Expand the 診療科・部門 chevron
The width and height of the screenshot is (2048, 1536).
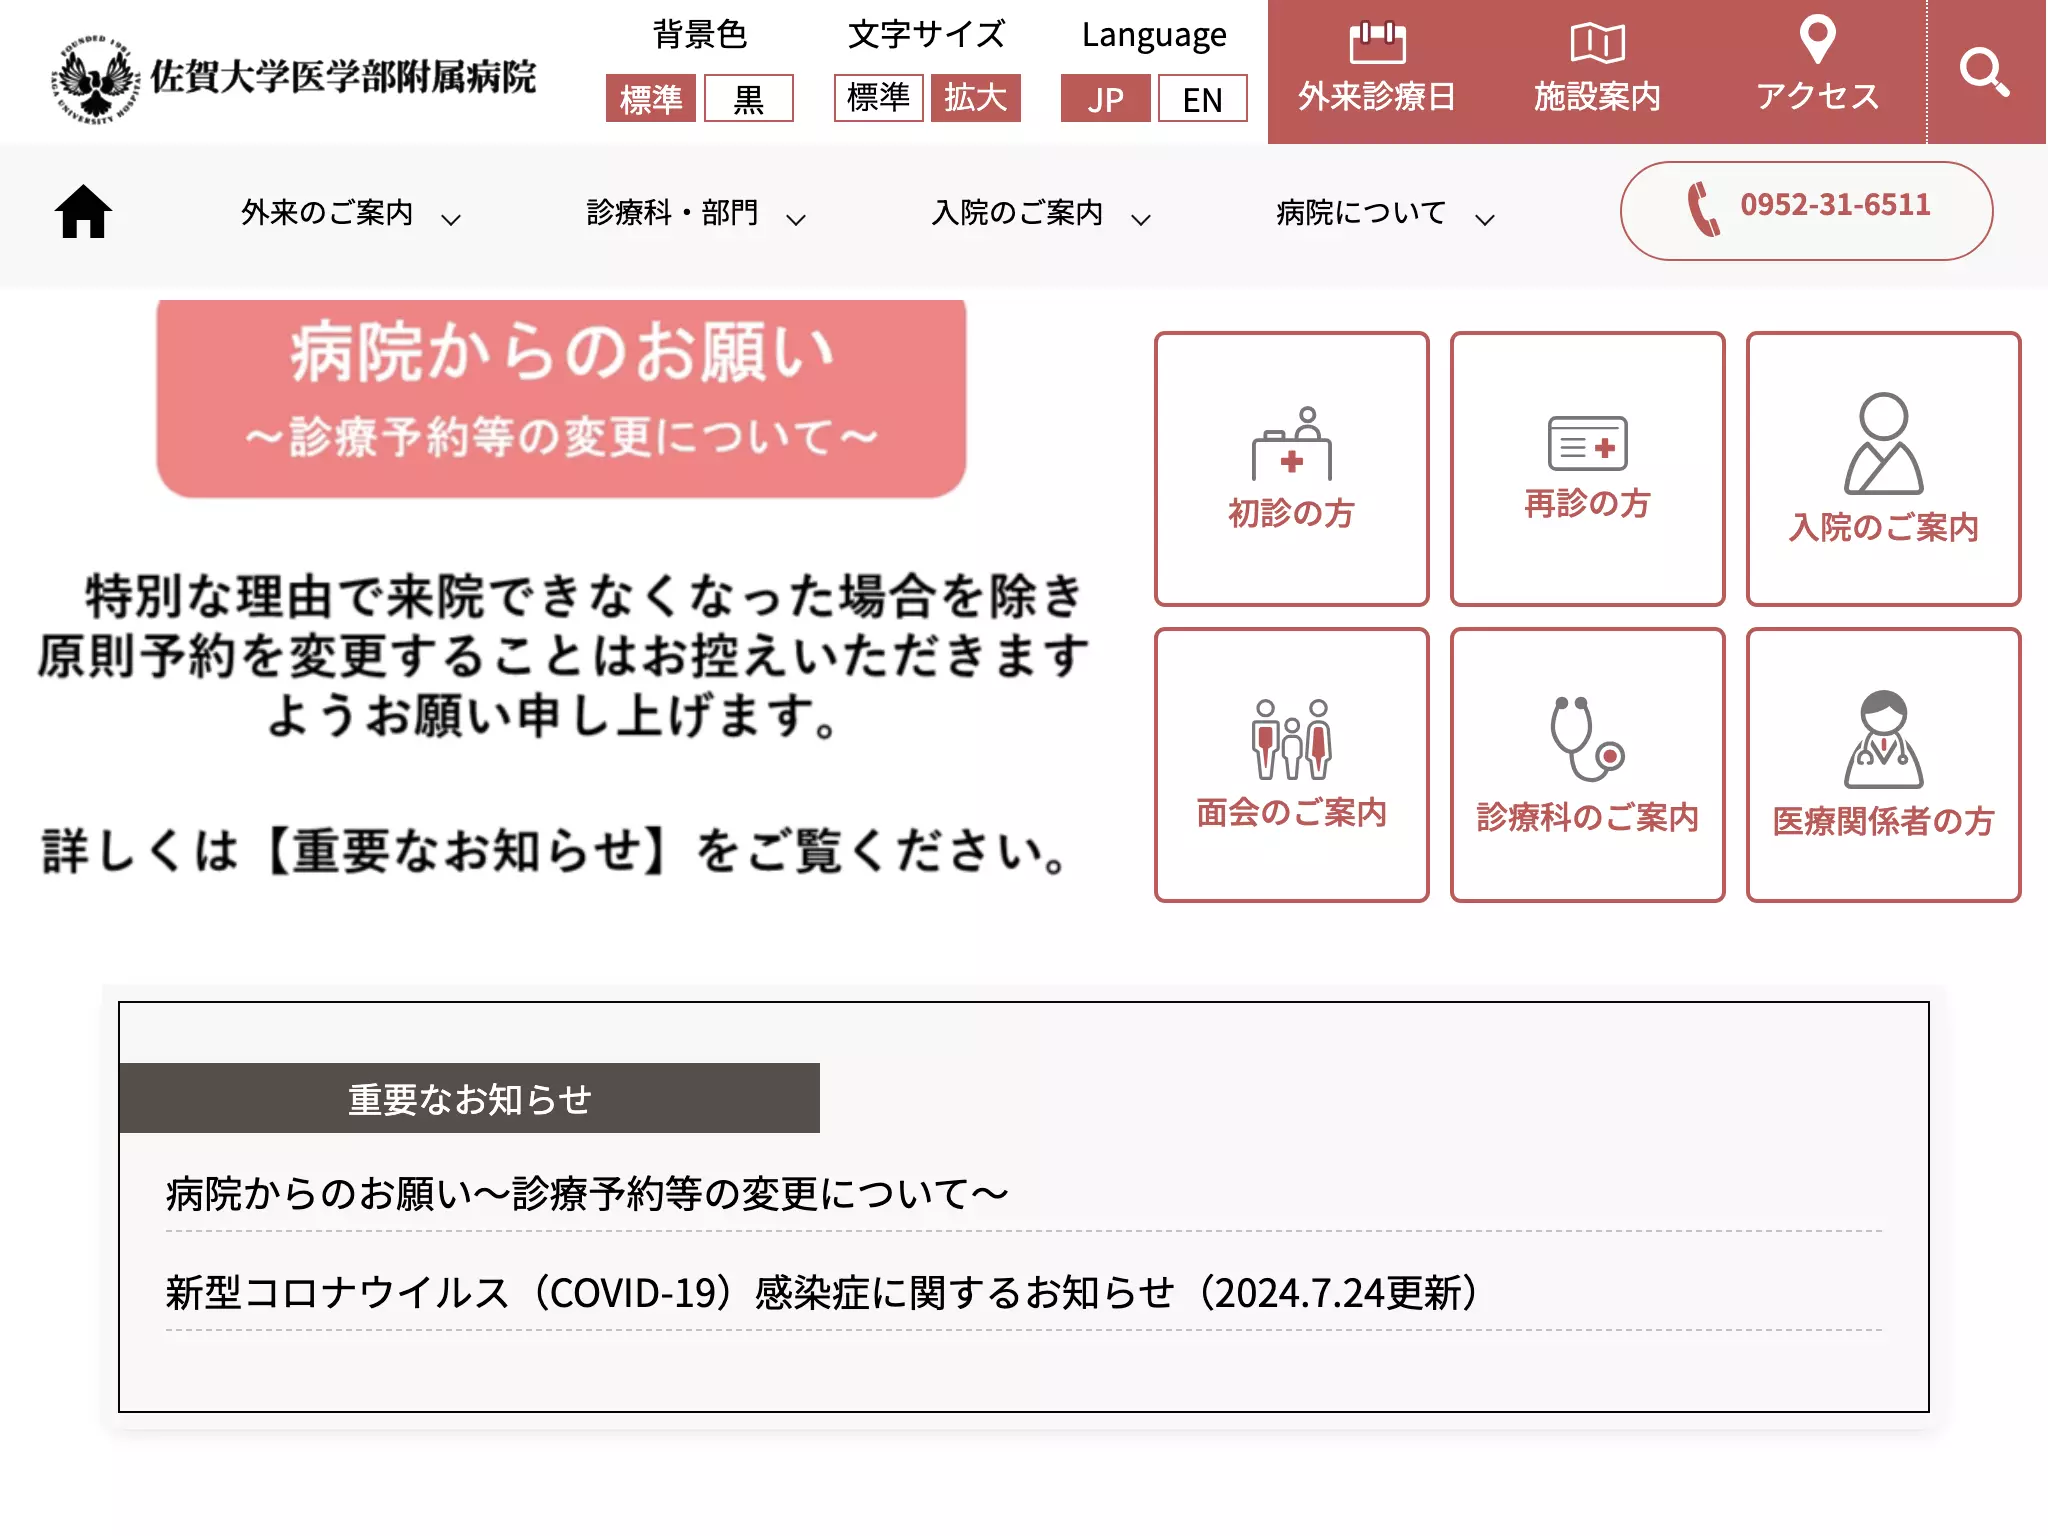[796, 219]
